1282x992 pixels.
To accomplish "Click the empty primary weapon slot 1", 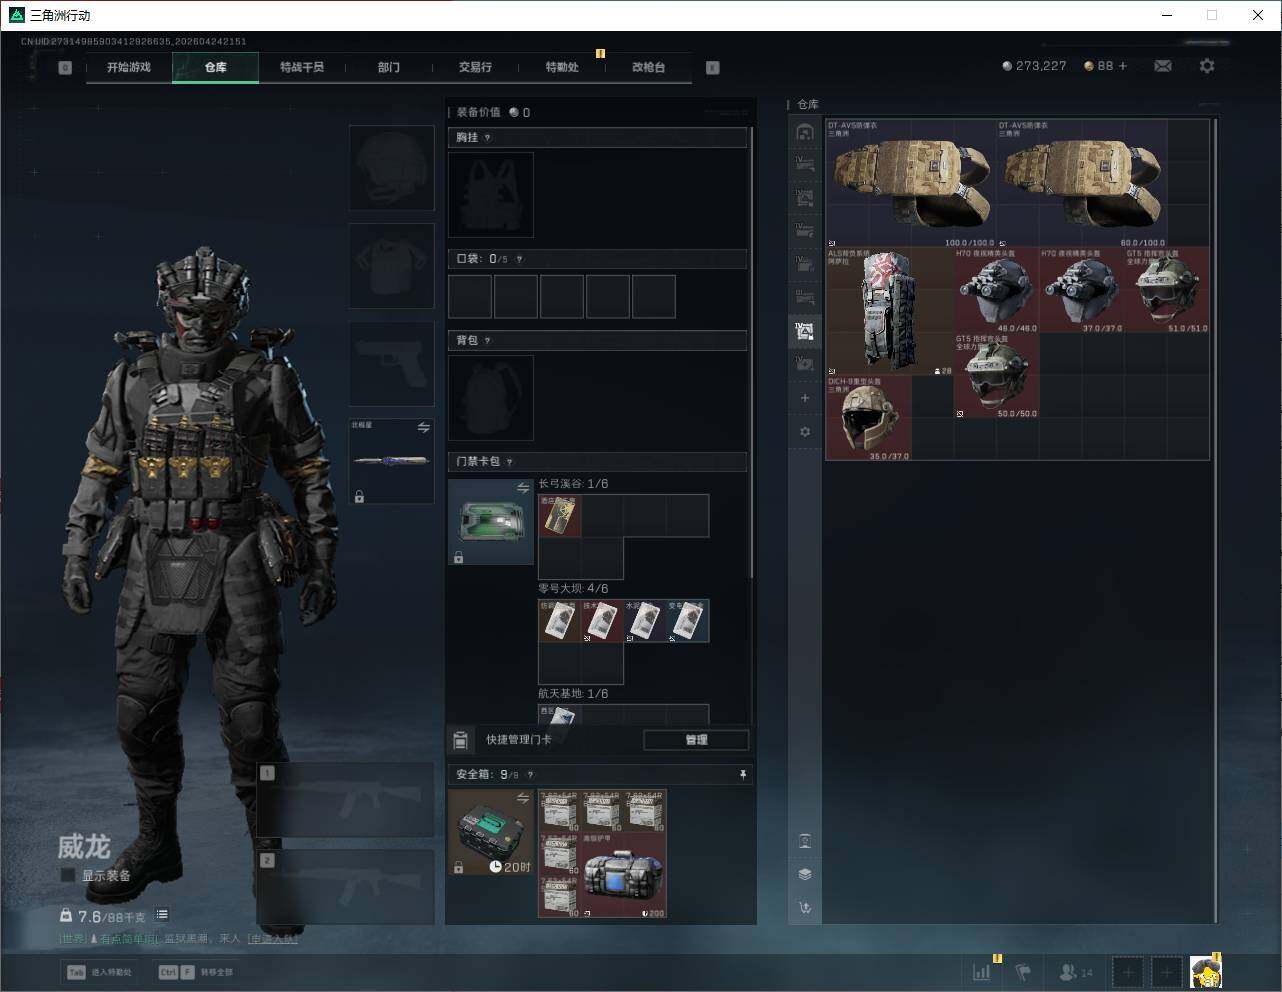I will point(345,800).
